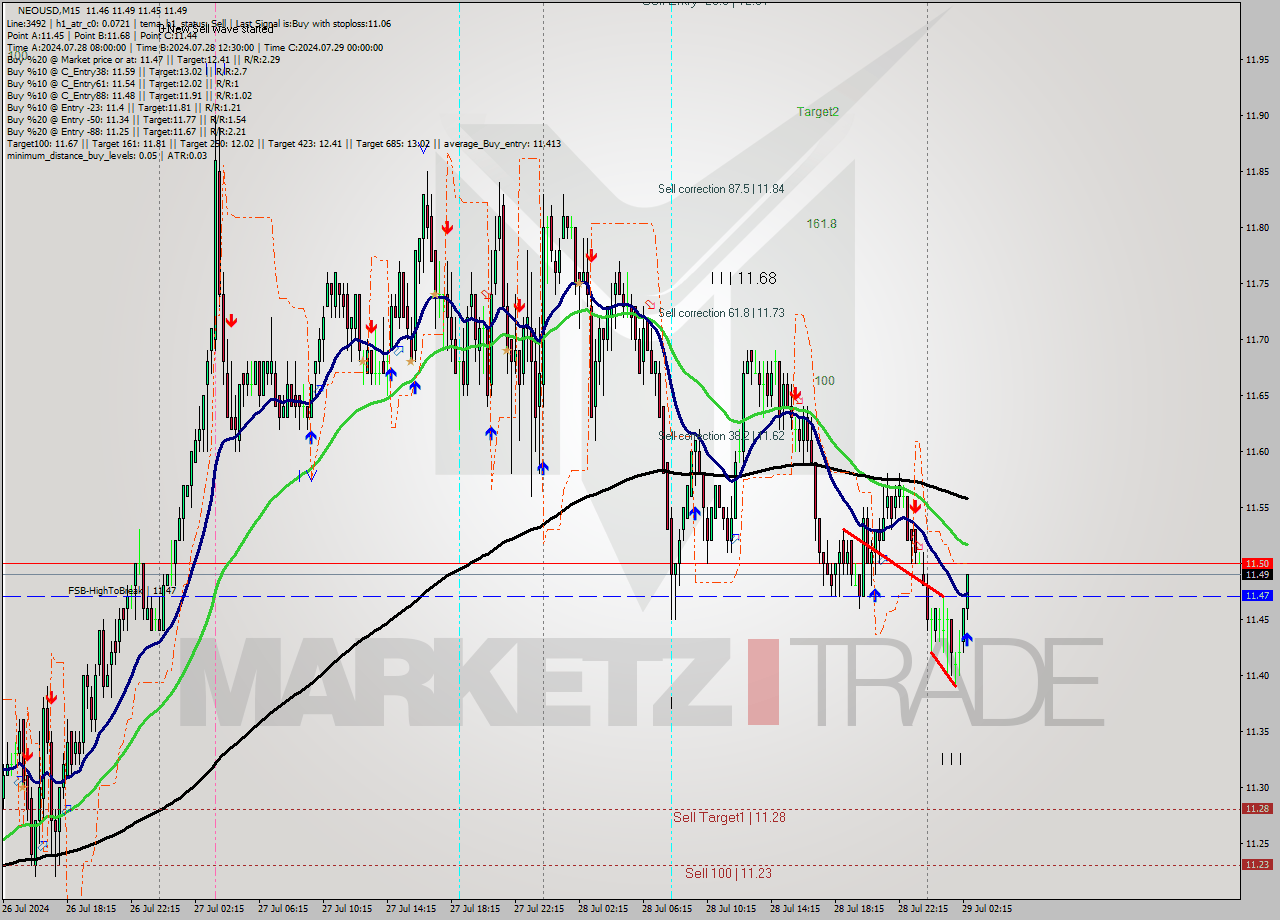Click the '29 Jul 02:15' time axis label
The height and width of the screenshot is (920, 1280).
pyautogui.click(x=988, y=909)
